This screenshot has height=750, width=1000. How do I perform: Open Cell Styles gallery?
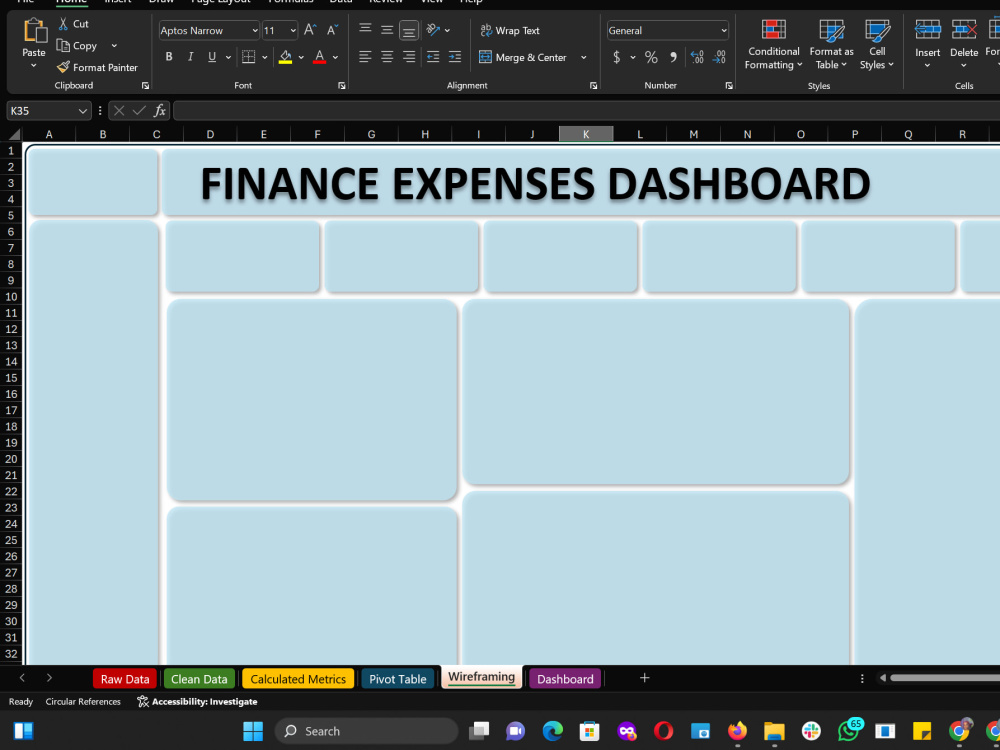[x=877, y=44]
